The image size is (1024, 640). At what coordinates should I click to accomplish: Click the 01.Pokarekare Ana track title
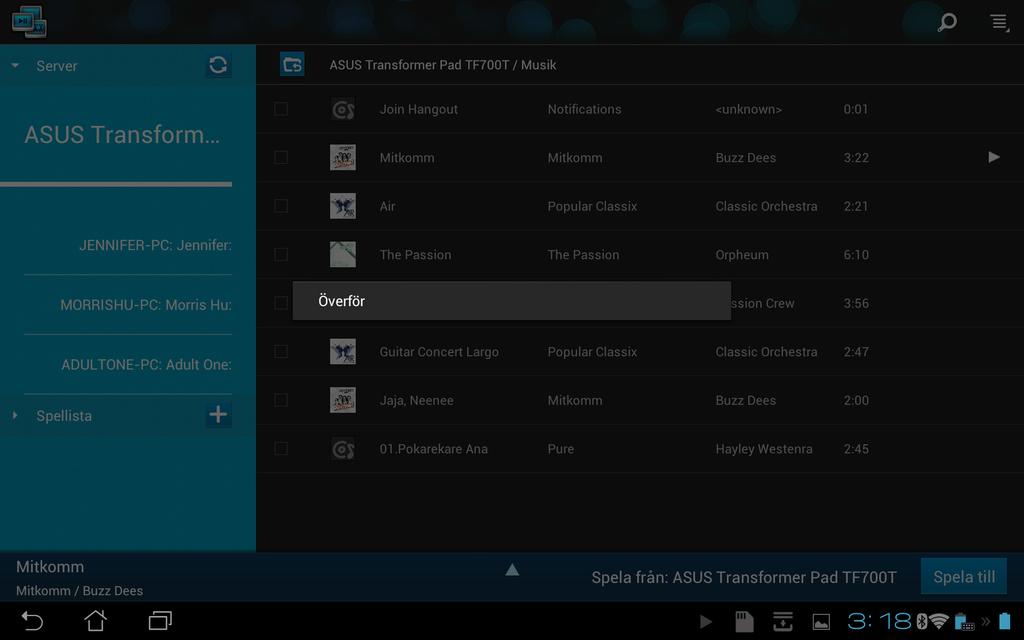coord(434,449)
